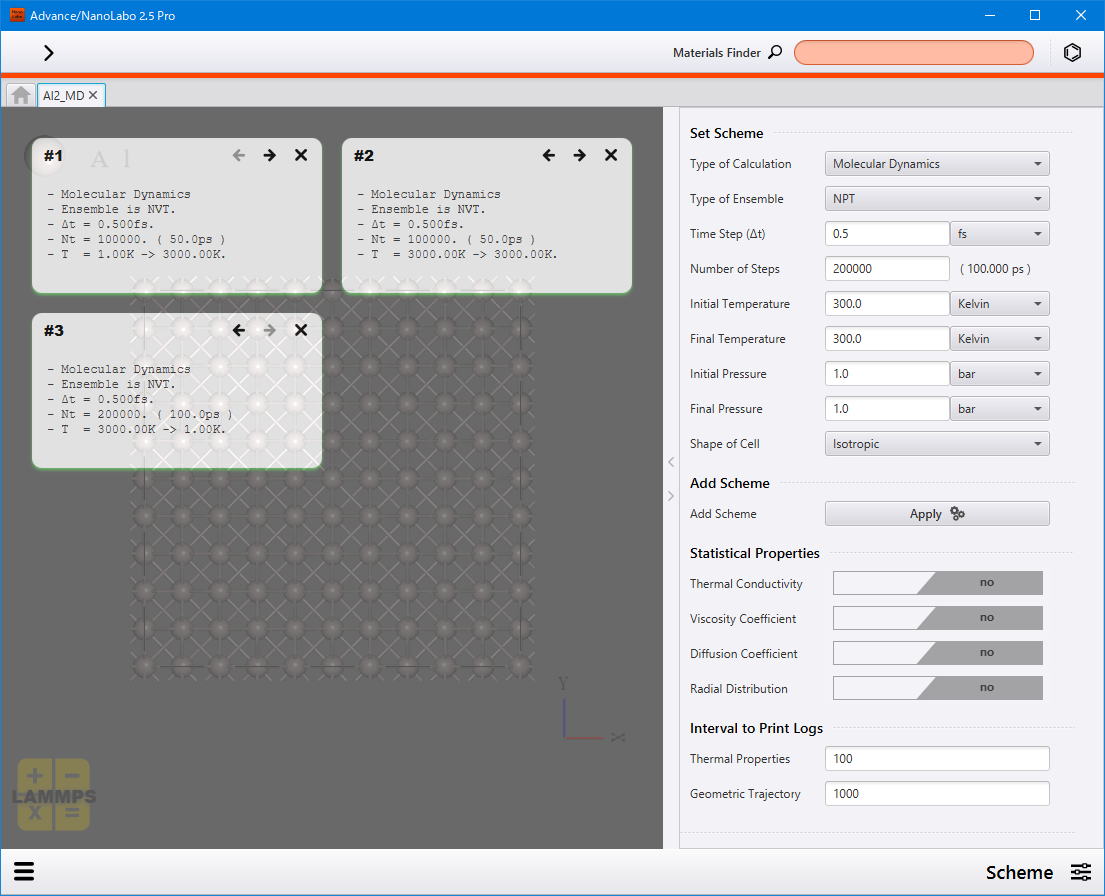Expand panel with the right chevron splitter
The width and height of the screenshot is (1105, 896).
coord(671,496)
